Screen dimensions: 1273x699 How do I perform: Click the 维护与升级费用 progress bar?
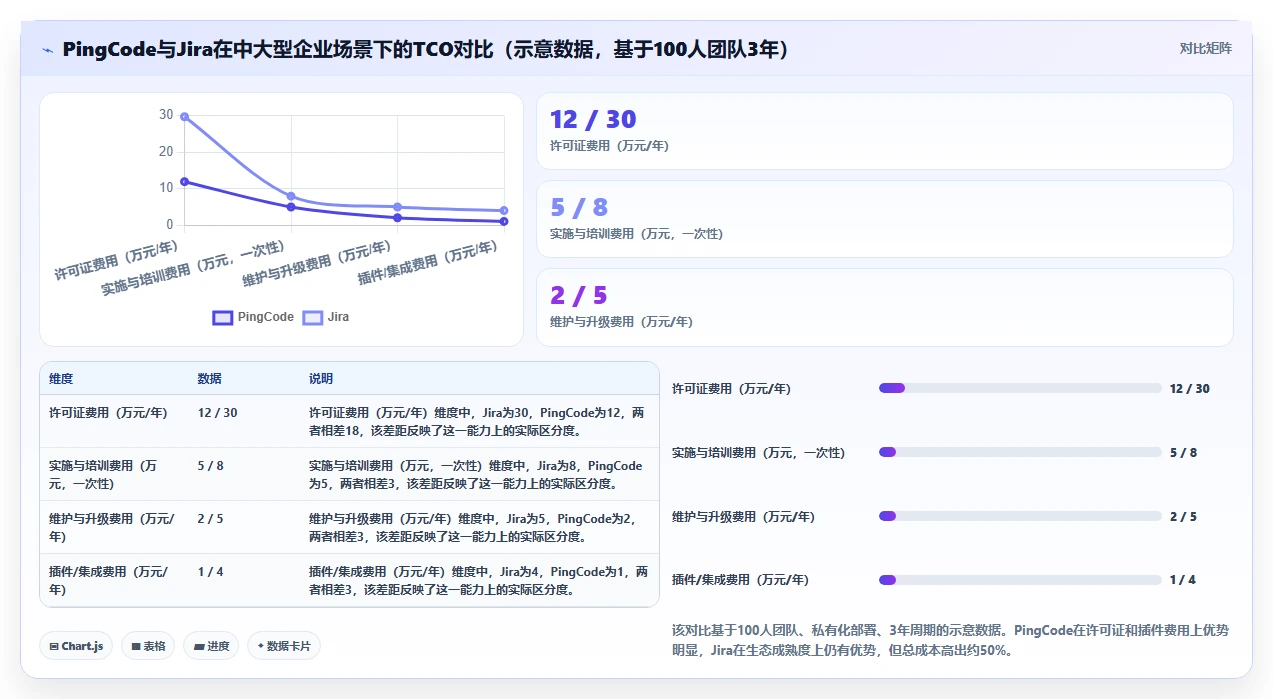click(x=1020, y=516)
